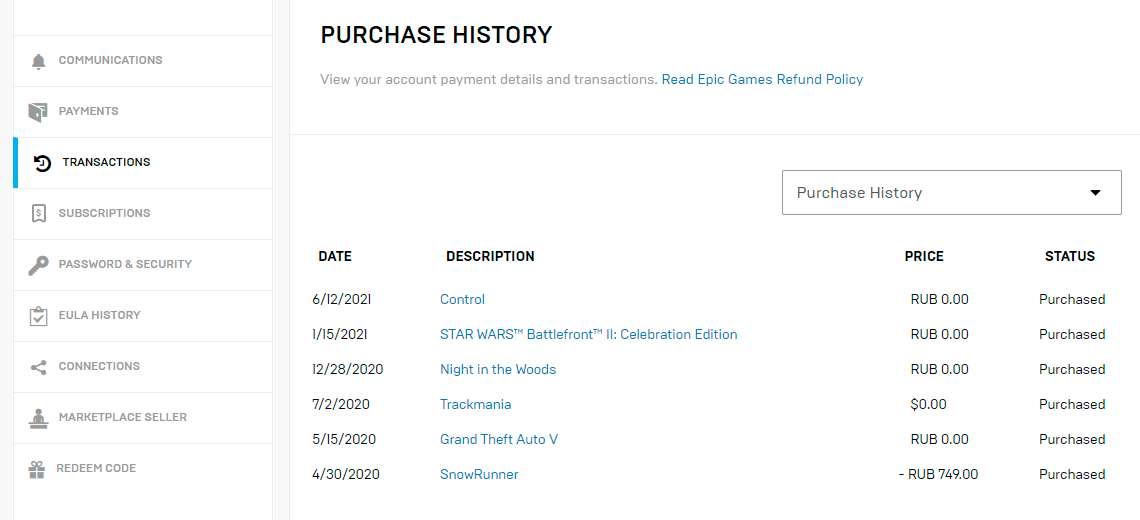Screen dimensions: 1140x520
Task: Click the EULA History clipboard icon
Action: tap(38, 316)
